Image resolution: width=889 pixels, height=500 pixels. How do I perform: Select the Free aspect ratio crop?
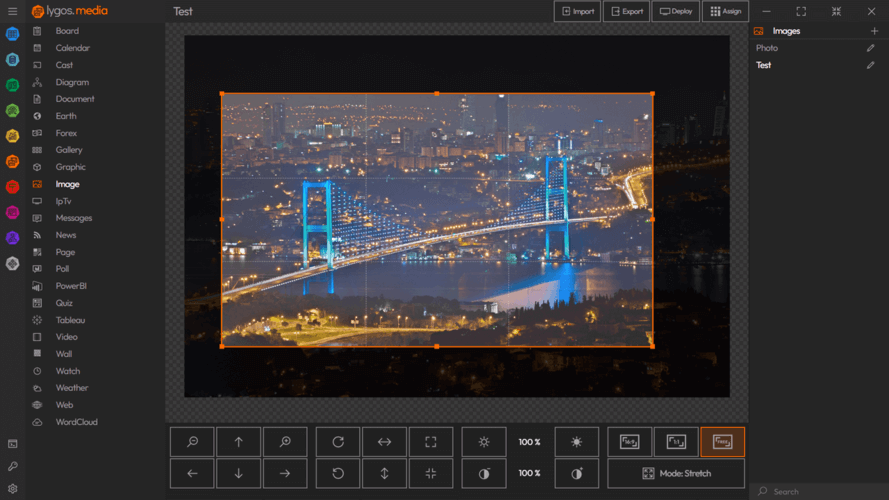pos(722,442)
